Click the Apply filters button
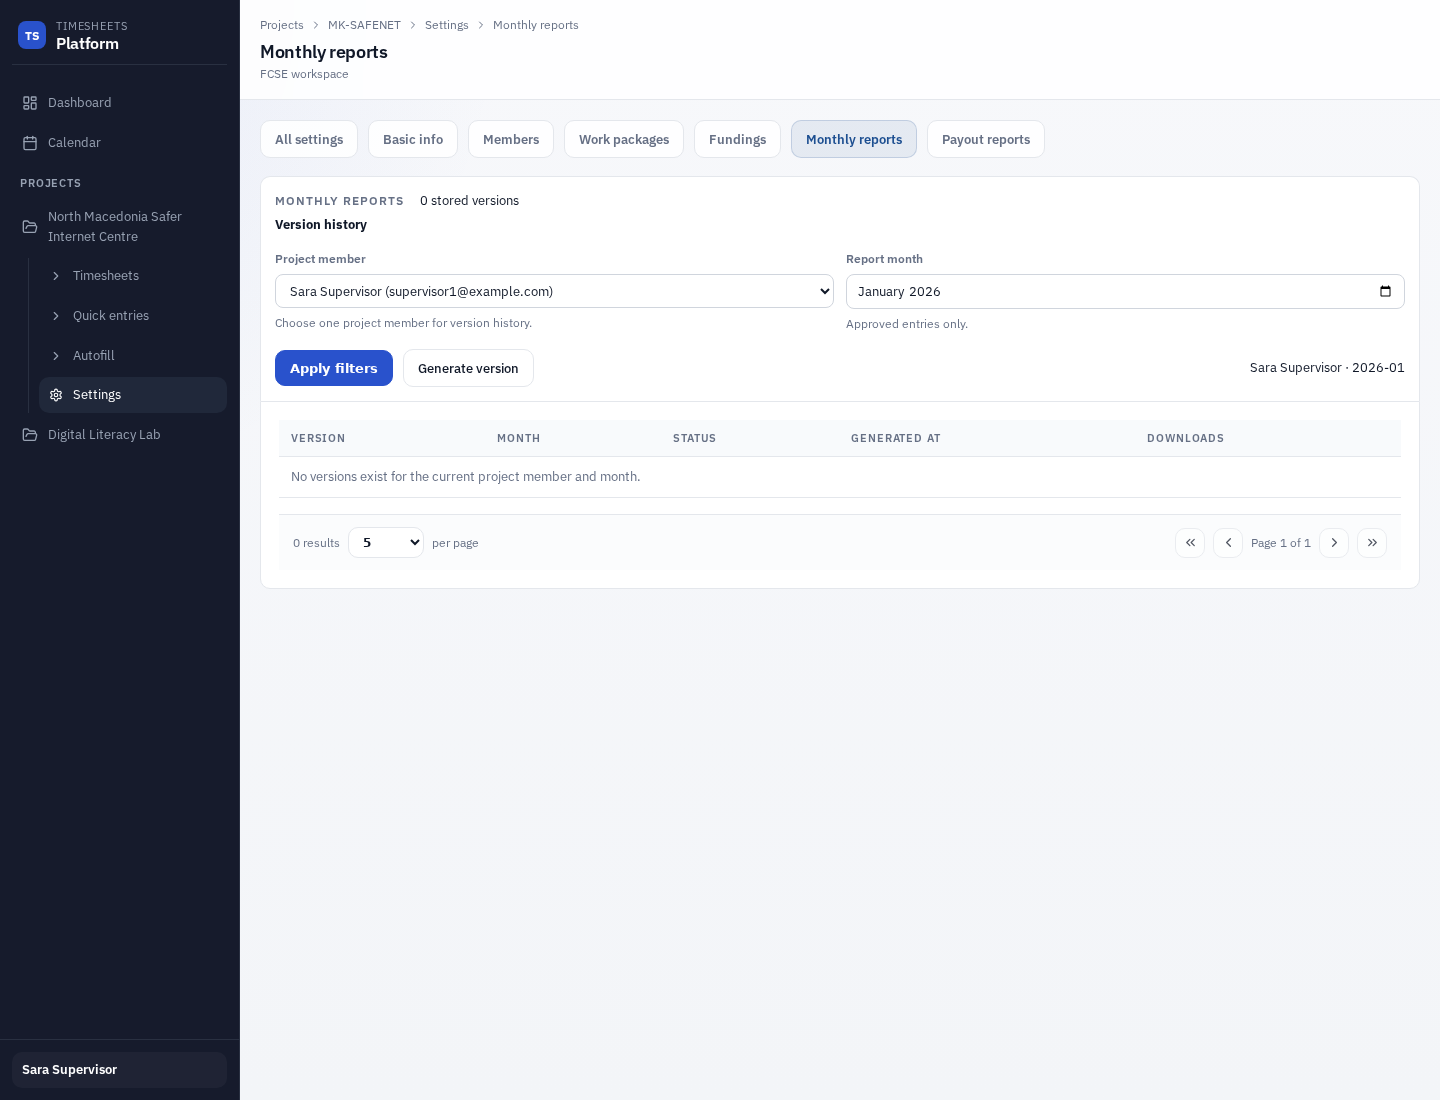The width and height of the screenshot is (1440, 1100). click(334, 368)
